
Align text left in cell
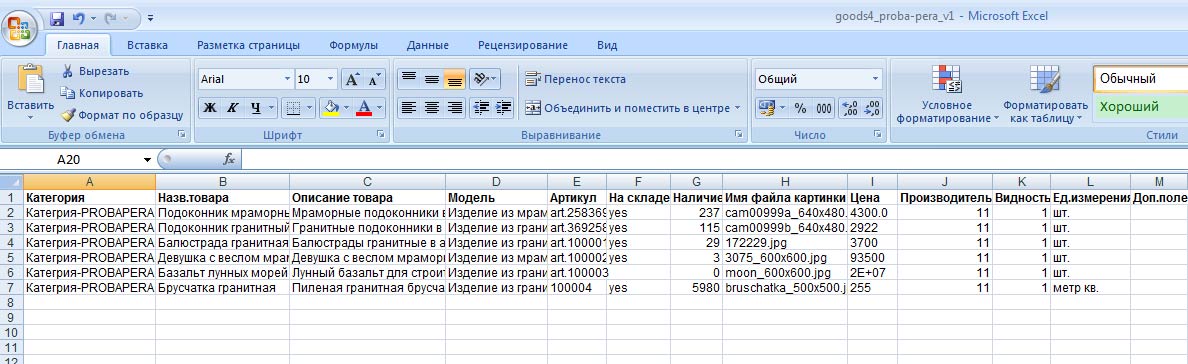408,108
